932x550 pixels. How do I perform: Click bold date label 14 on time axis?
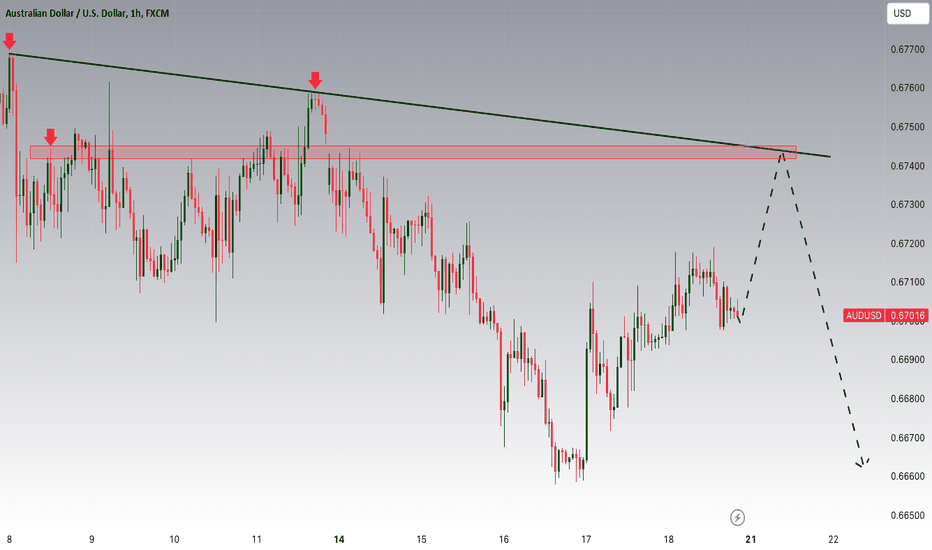point(339,540)
